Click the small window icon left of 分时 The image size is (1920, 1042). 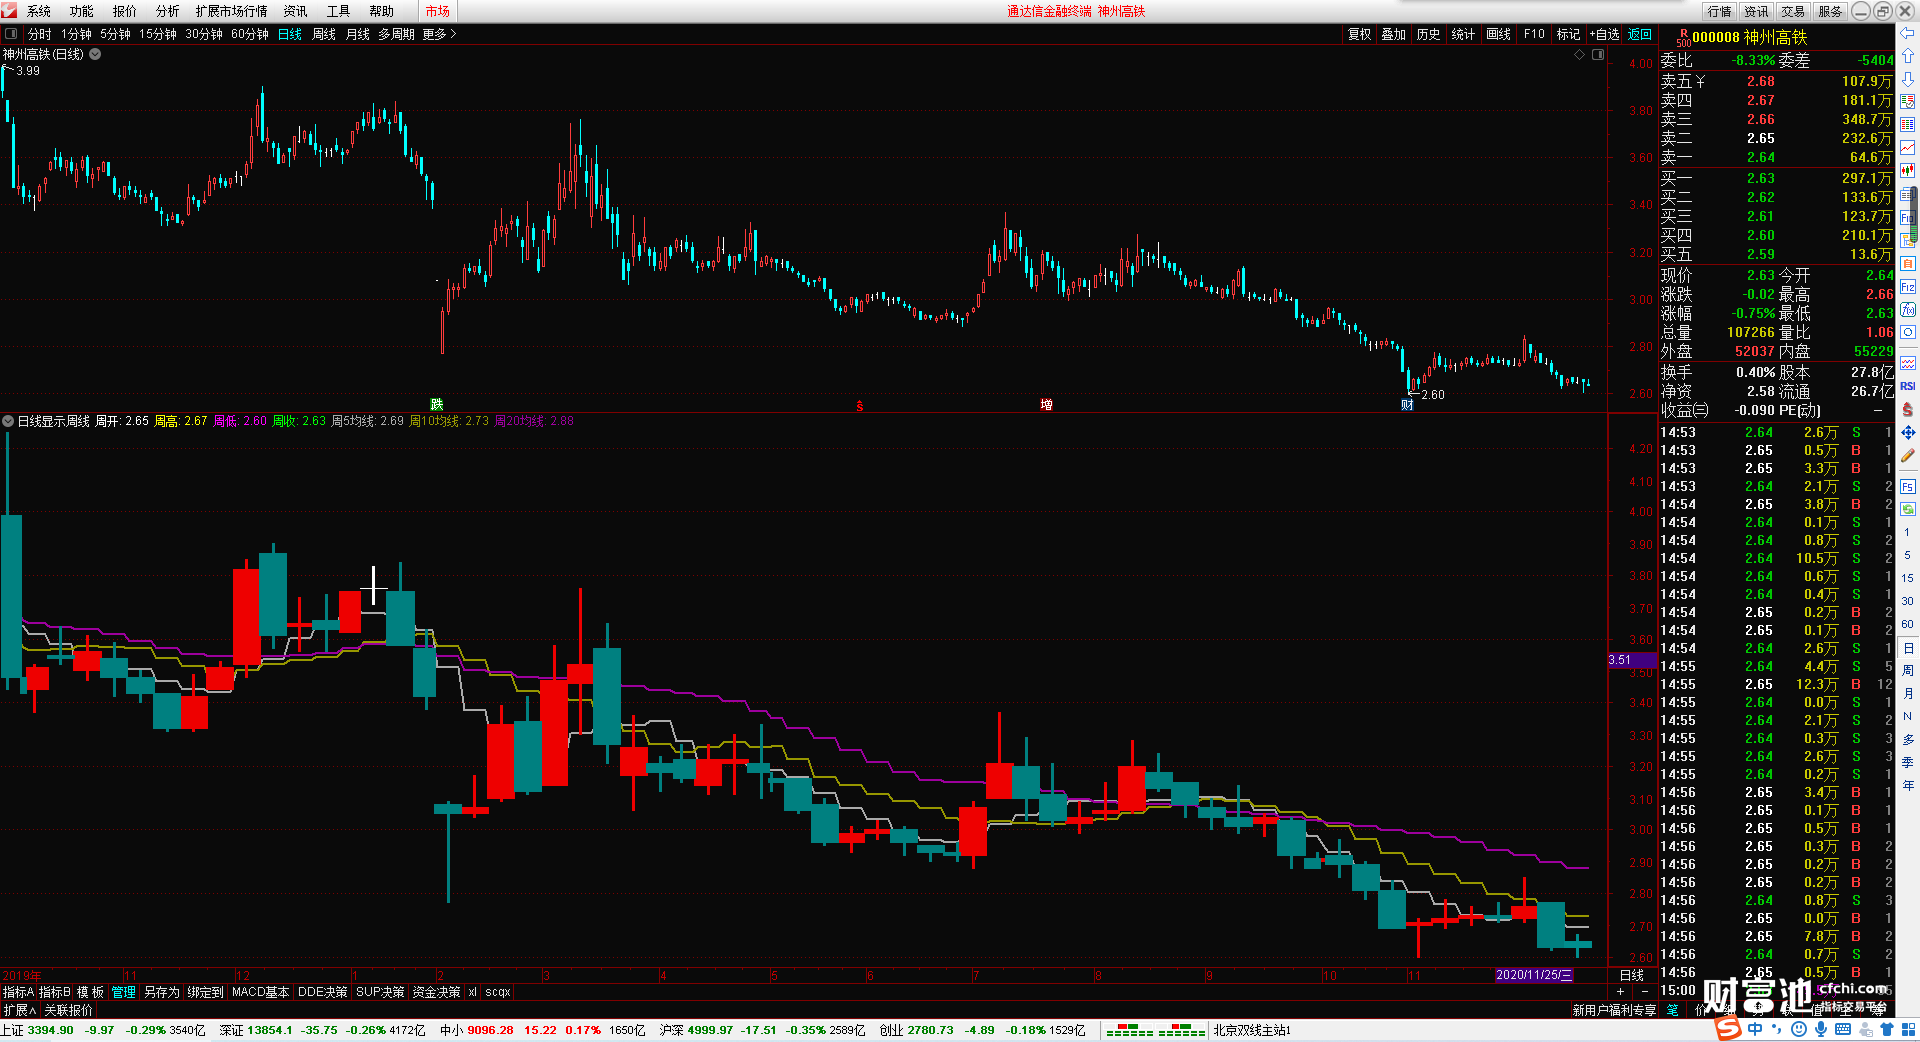11,34
